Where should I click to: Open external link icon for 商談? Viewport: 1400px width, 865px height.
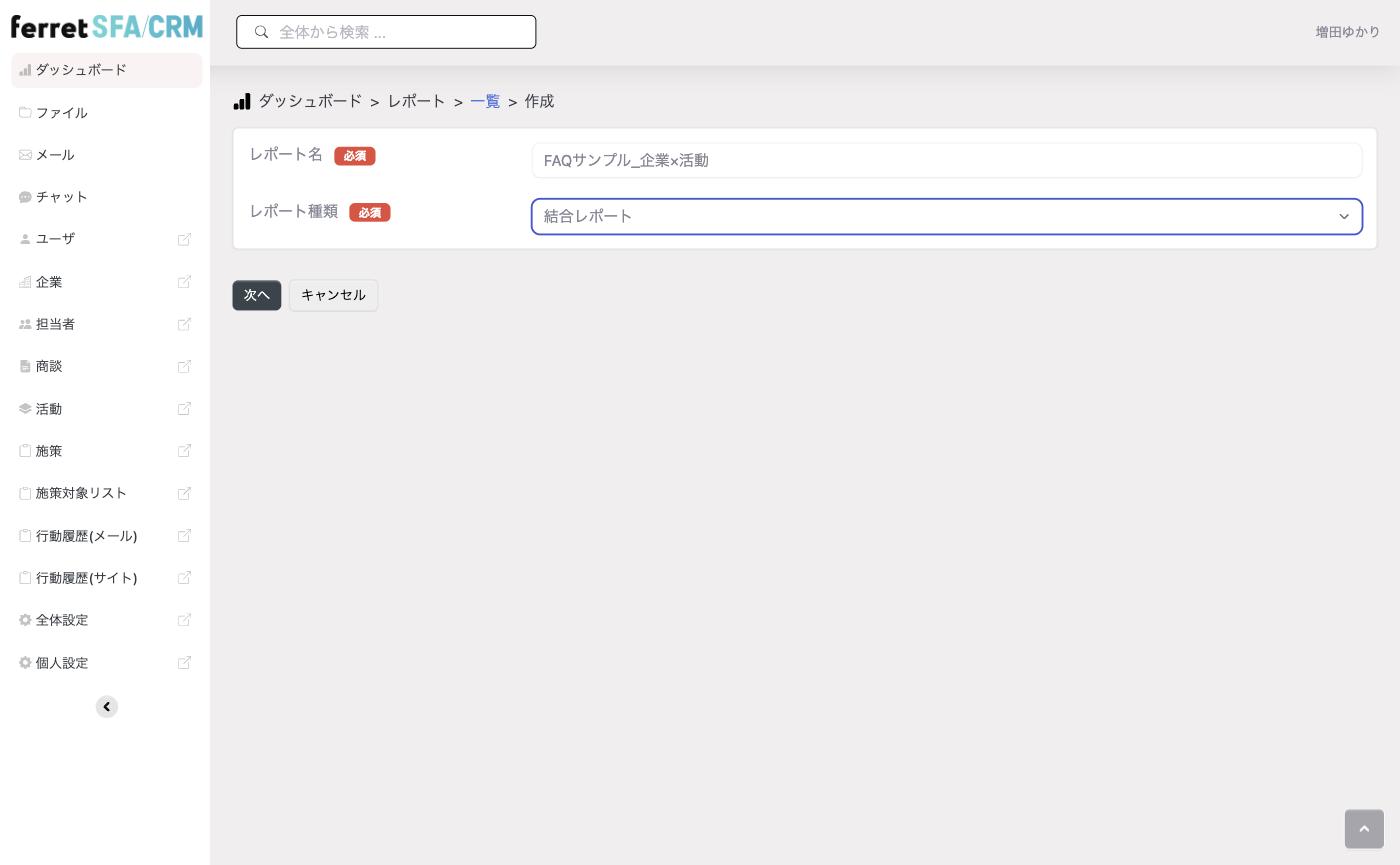point(184,366)
